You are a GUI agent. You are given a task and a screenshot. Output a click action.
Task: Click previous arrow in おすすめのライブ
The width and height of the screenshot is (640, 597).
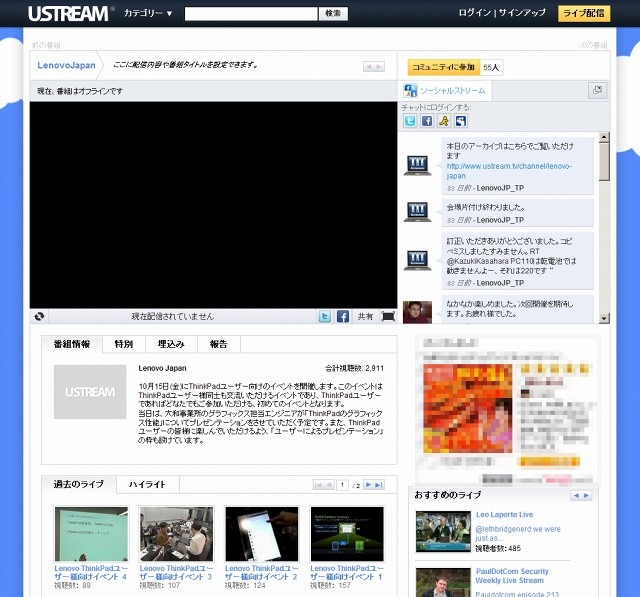point(576,495)
